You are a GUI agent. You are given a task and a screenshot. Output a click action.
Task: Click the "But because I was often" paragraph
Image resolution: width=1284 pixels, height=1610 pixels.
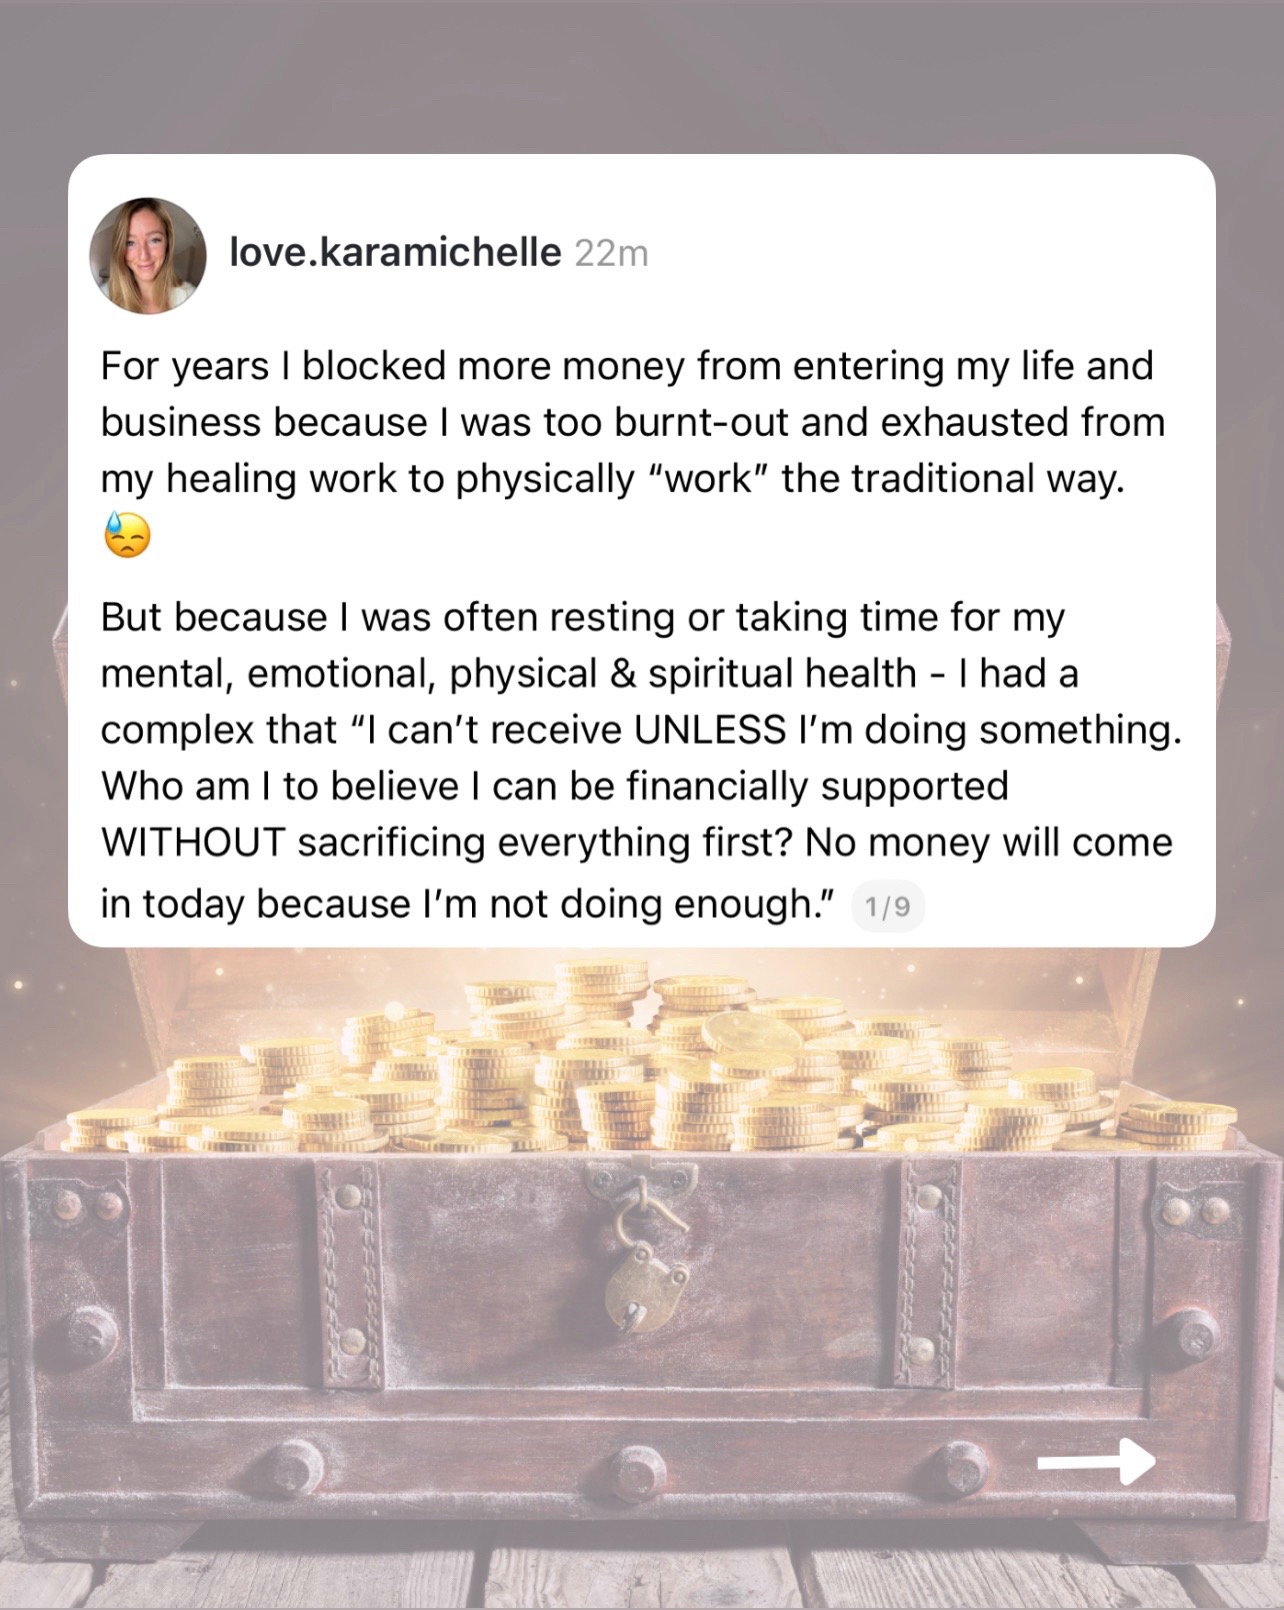tap(640, 760)
